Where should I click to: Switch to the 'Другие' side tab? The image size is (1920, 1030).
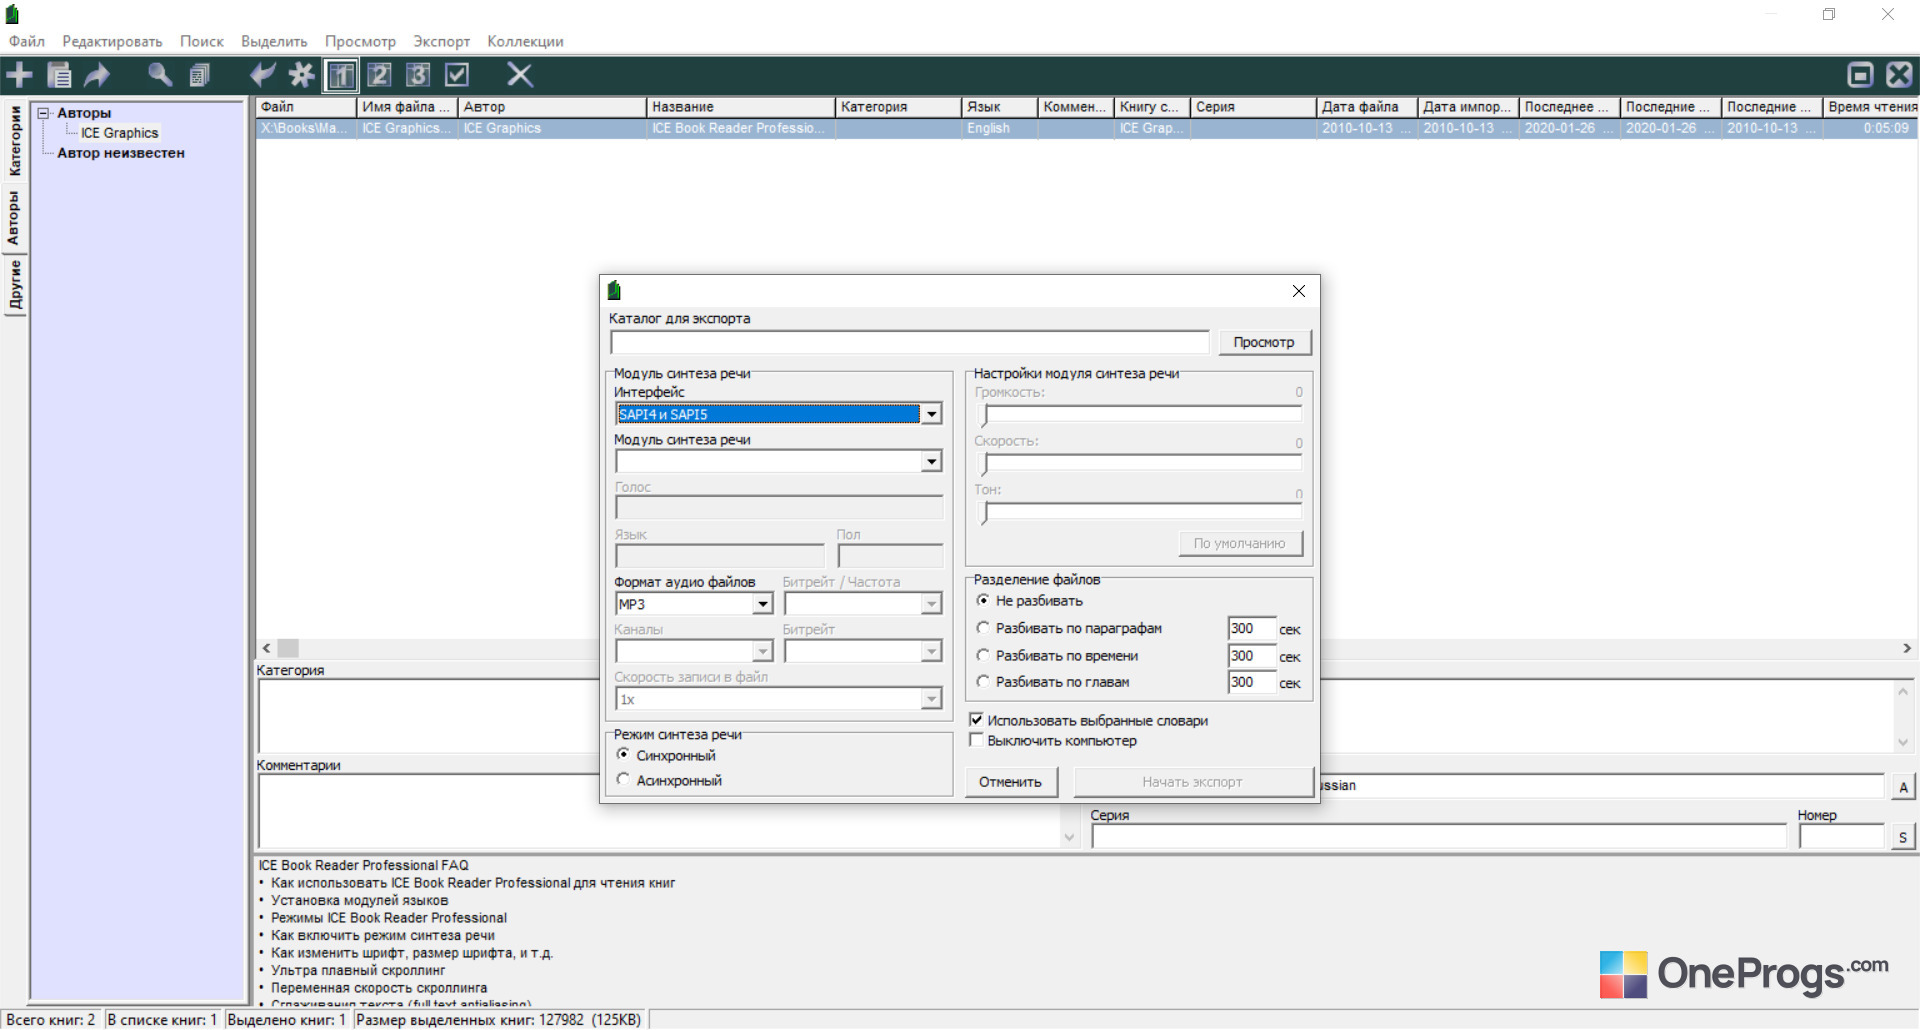tap(15, 285)
